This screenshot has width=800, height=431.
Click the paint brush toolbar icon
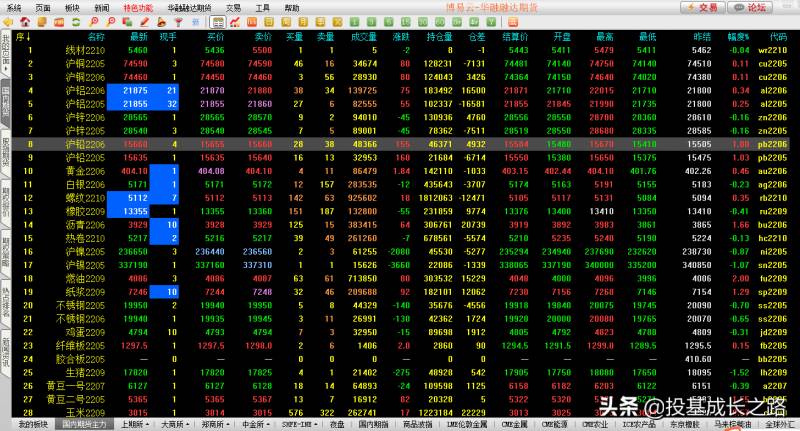(162, 22)
